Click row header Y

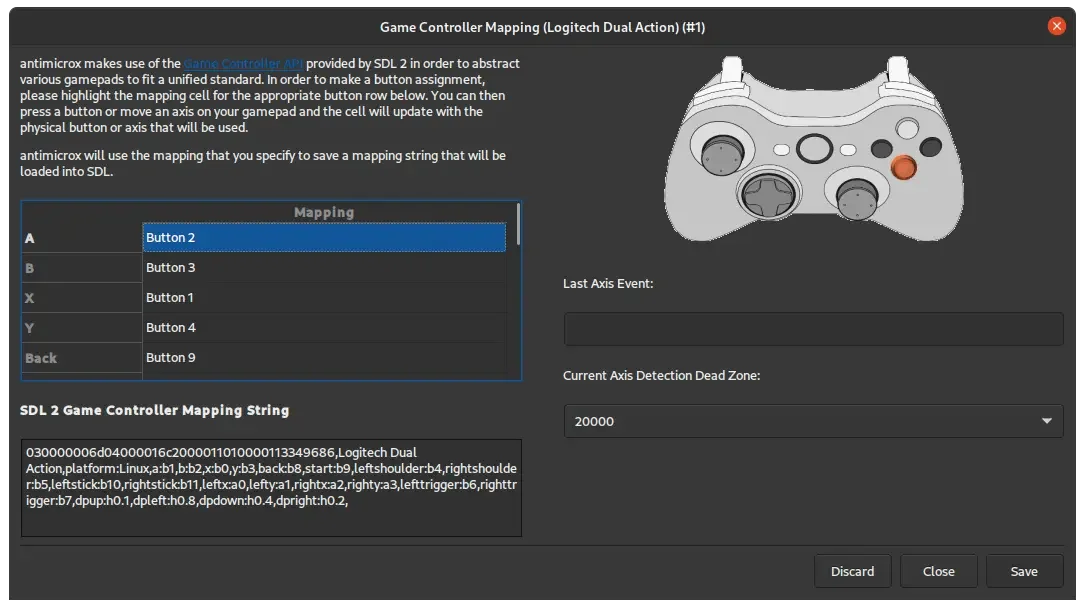click(82, 328)
